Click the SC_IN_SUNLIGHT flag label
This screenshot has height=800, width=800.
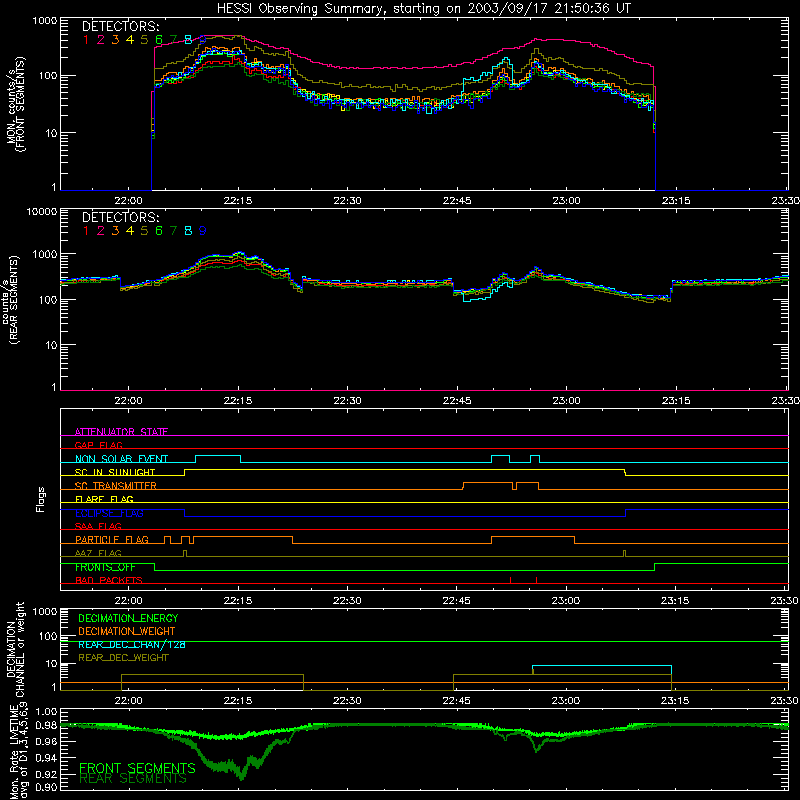115,472
